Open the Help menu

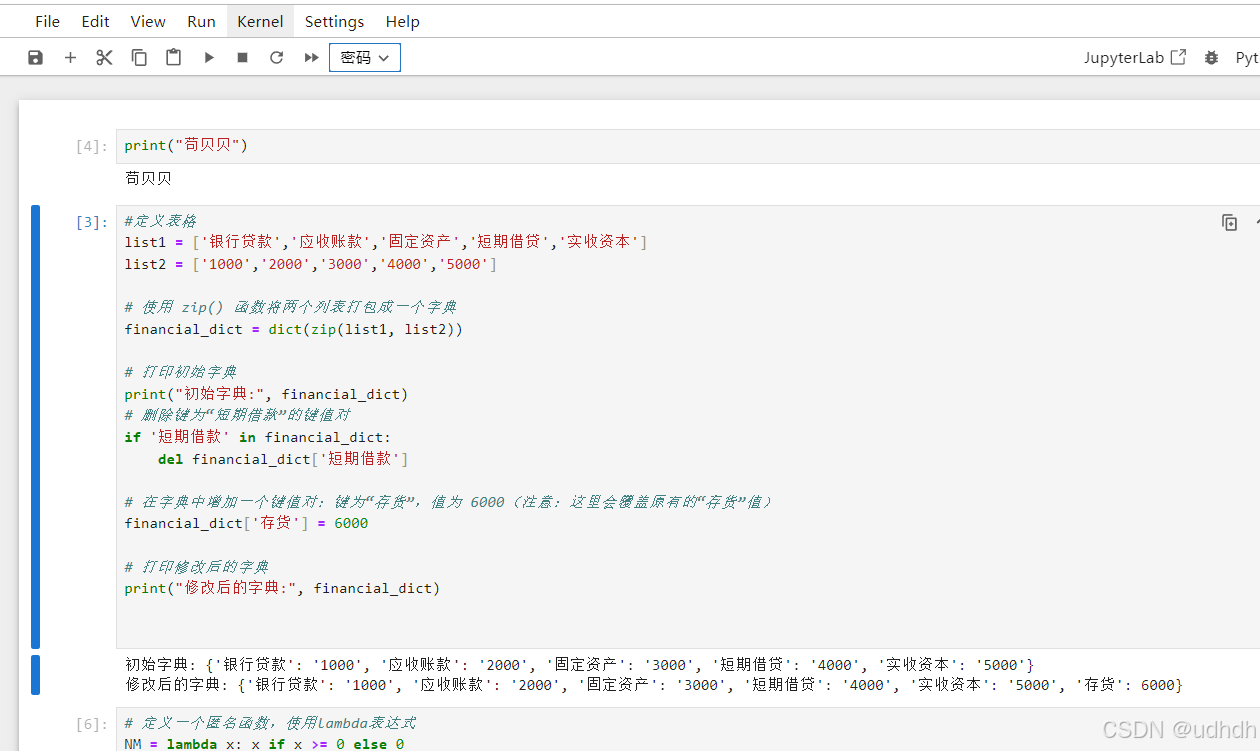tap(403, 20)
